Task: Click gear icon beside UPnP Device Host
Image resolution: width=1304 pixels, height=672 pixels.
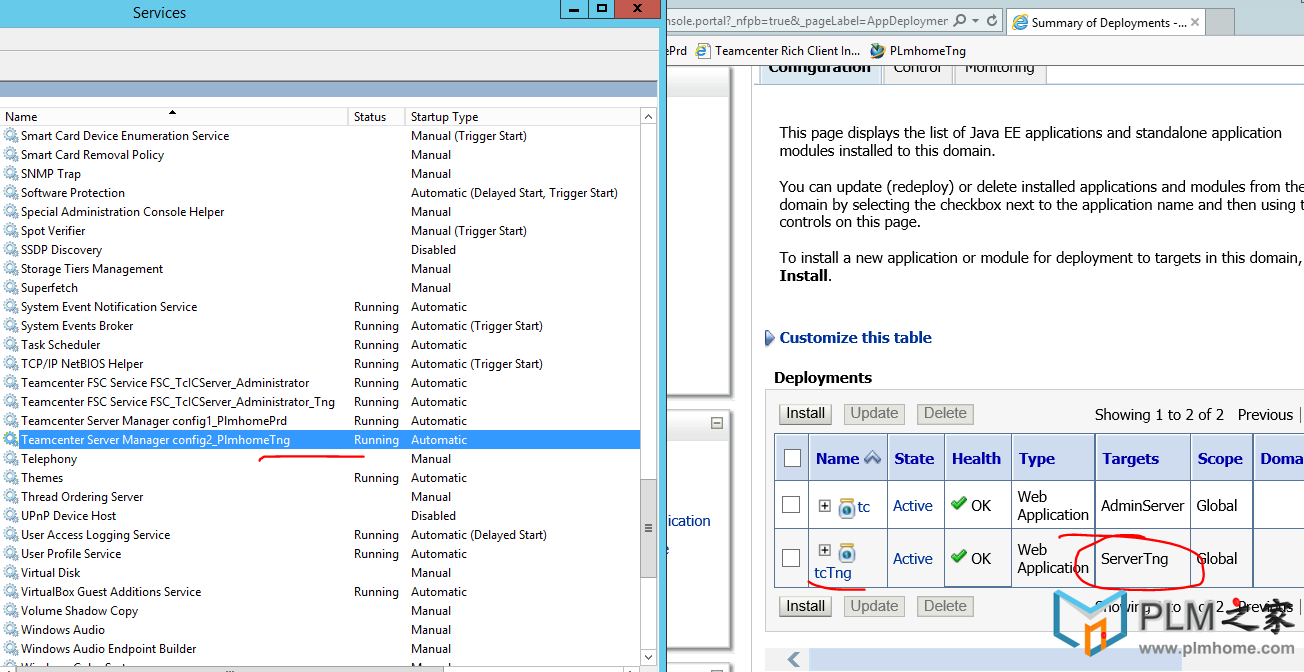Action: pyautogui.click(x=11, y=516)
